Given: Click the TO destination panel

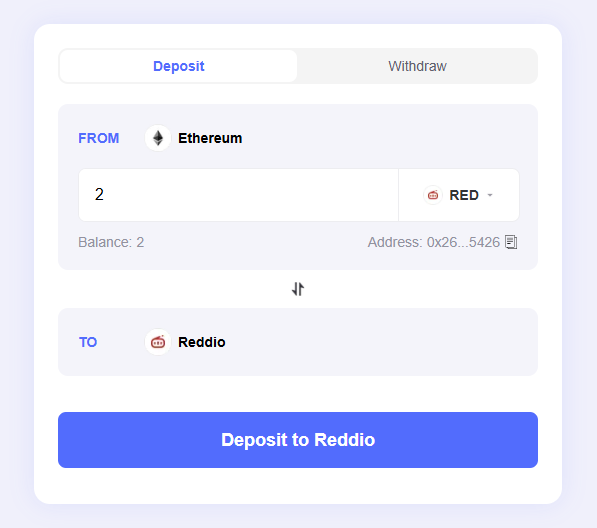Looking at the screenshot, I should [298, 342].
